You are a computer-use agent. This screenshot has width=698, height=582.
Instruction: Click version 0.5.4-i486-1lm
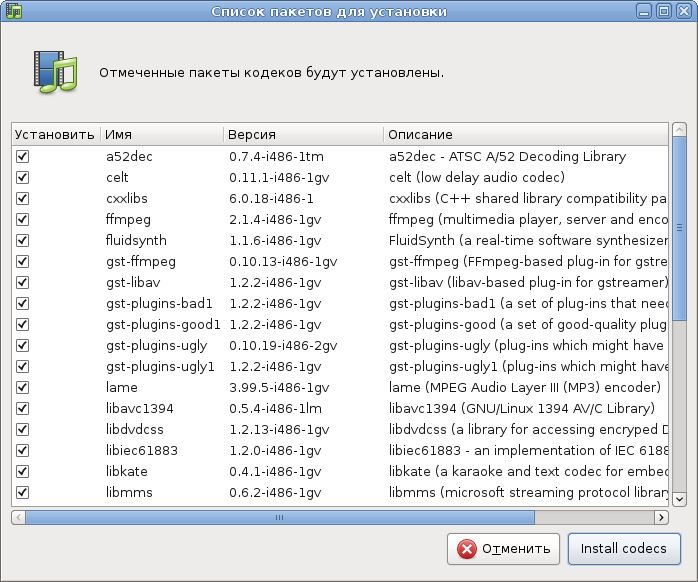point(275,408)
